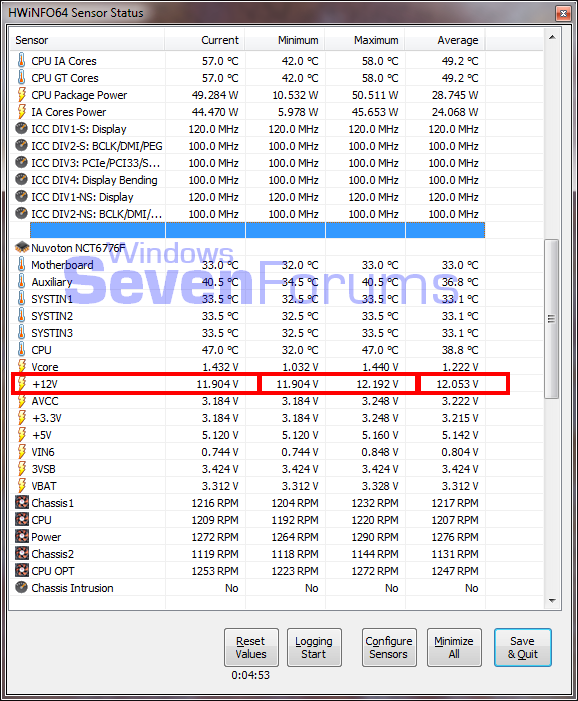Click the elapsed time 0:04:53 text
This screenshot has height=701, width=578.
tap(251, 675)
